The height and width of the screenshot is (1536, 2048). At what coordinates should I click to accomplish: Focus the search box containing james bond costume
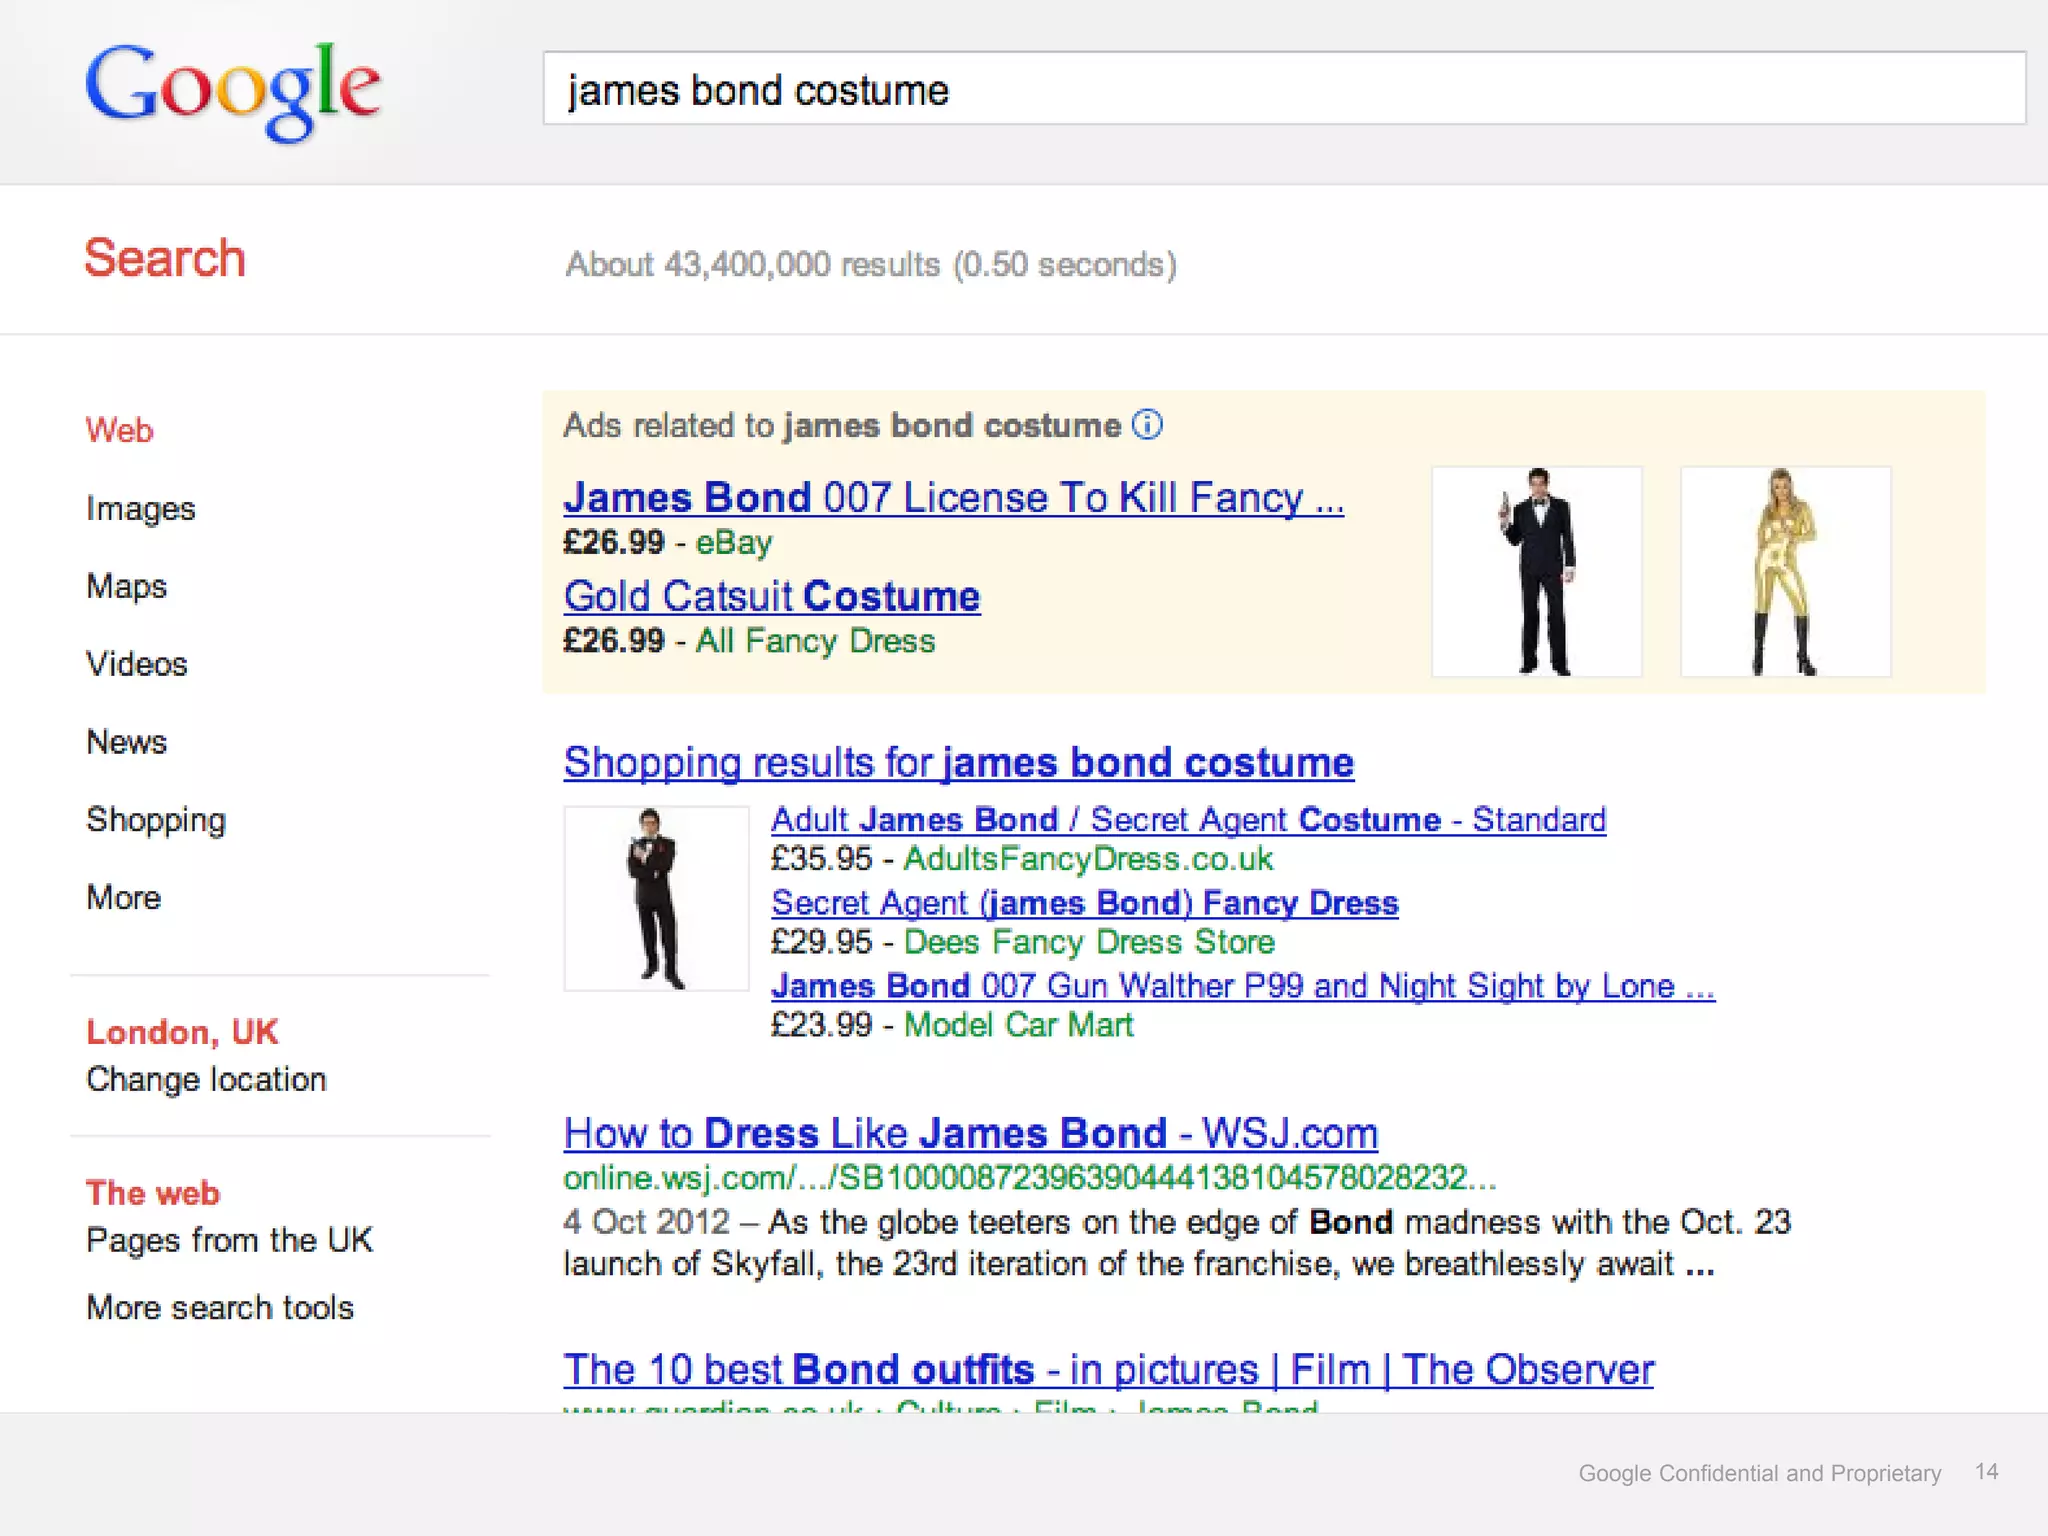coord(1284,89)
